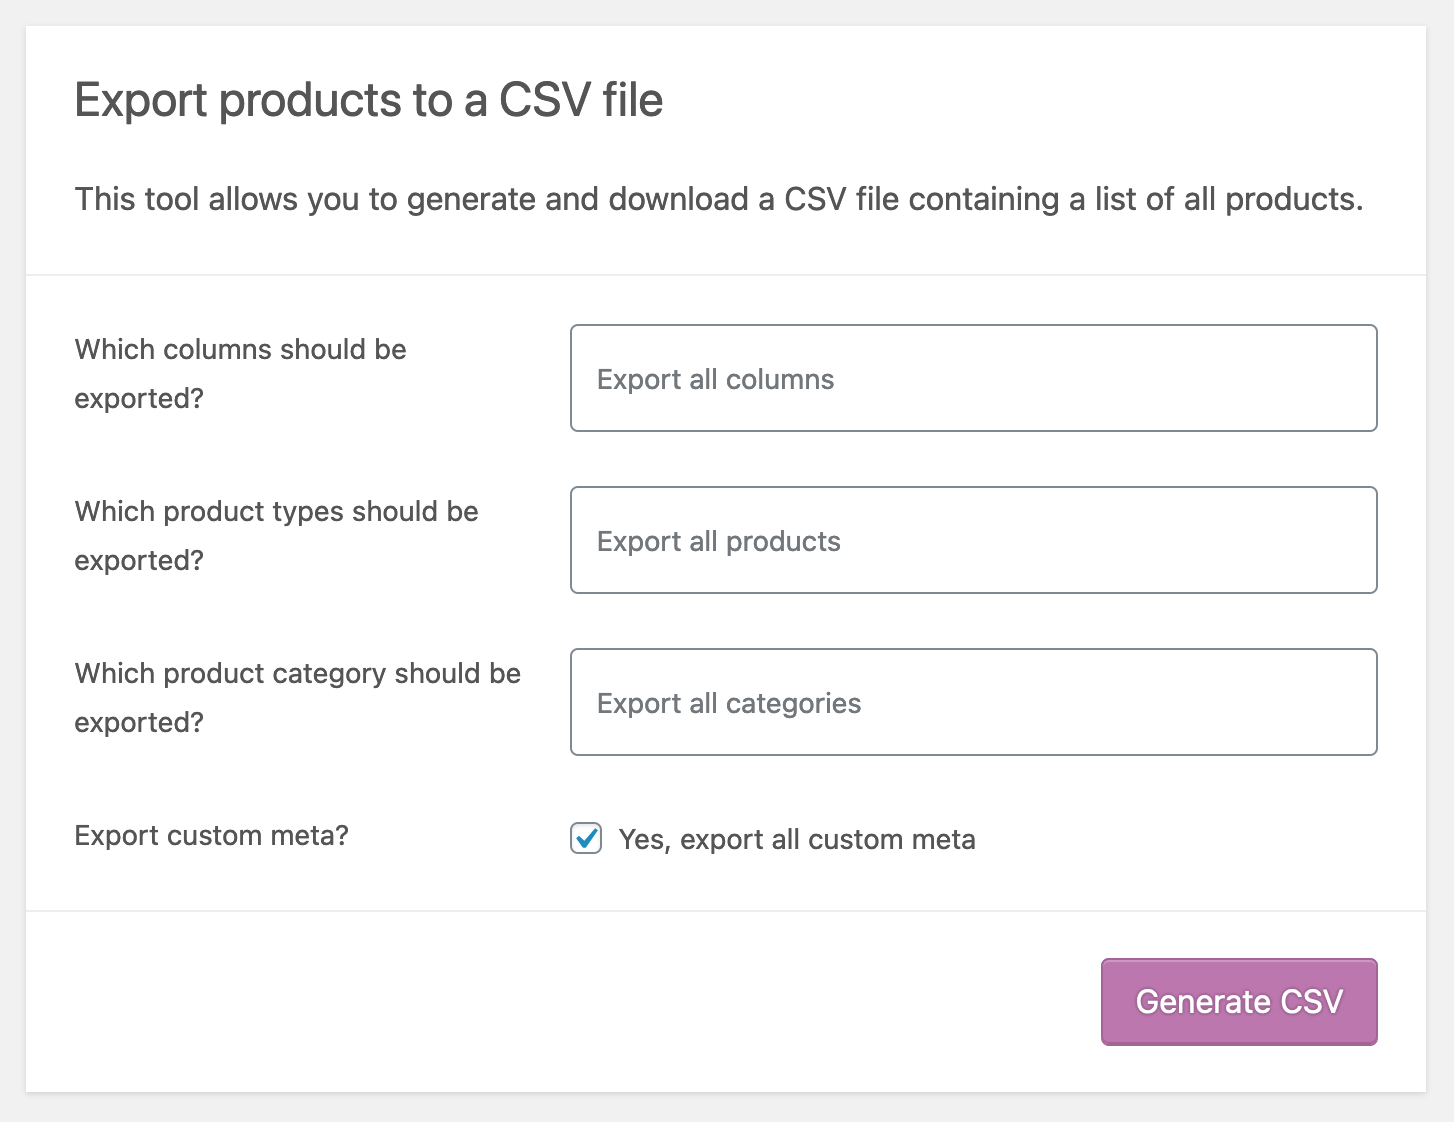The width and height of the screenshot is (1454, 1122).
Task: Click the 'Which product types should be exported?' label
Action: click(276, 535)
